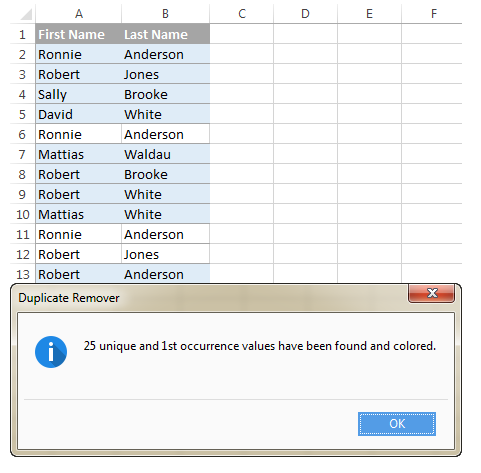Select cell containing Waldau

166,154
